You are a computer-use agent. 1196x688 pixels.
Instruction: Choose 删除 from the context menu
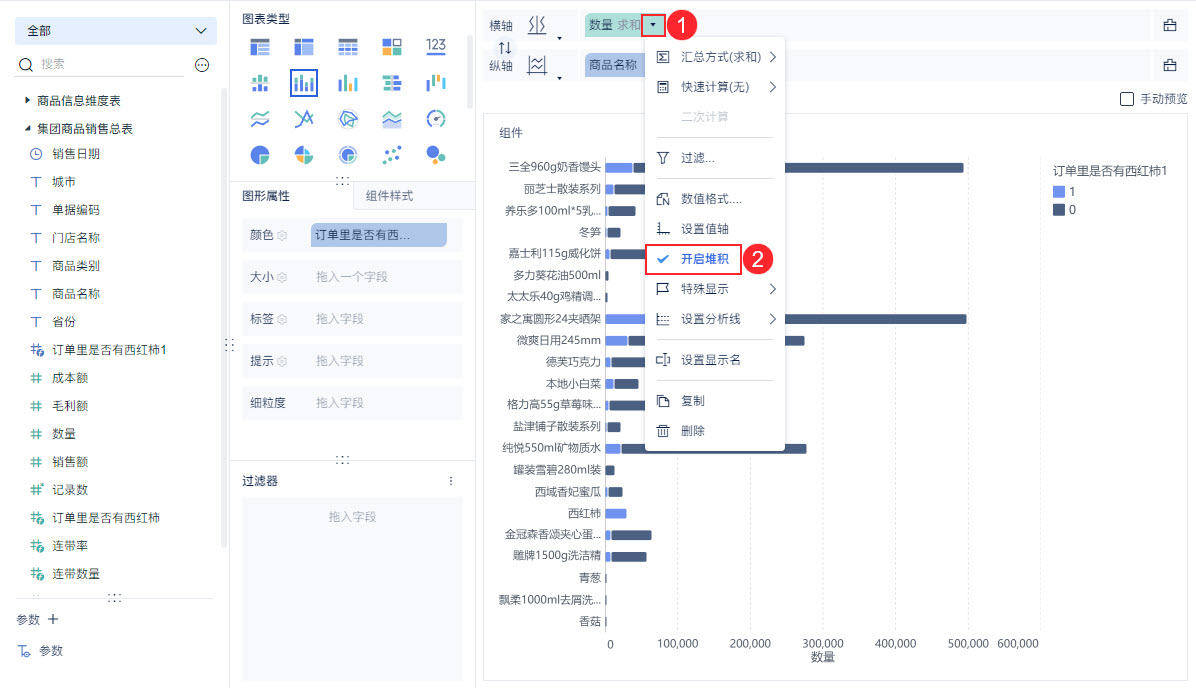click(715, 431)
